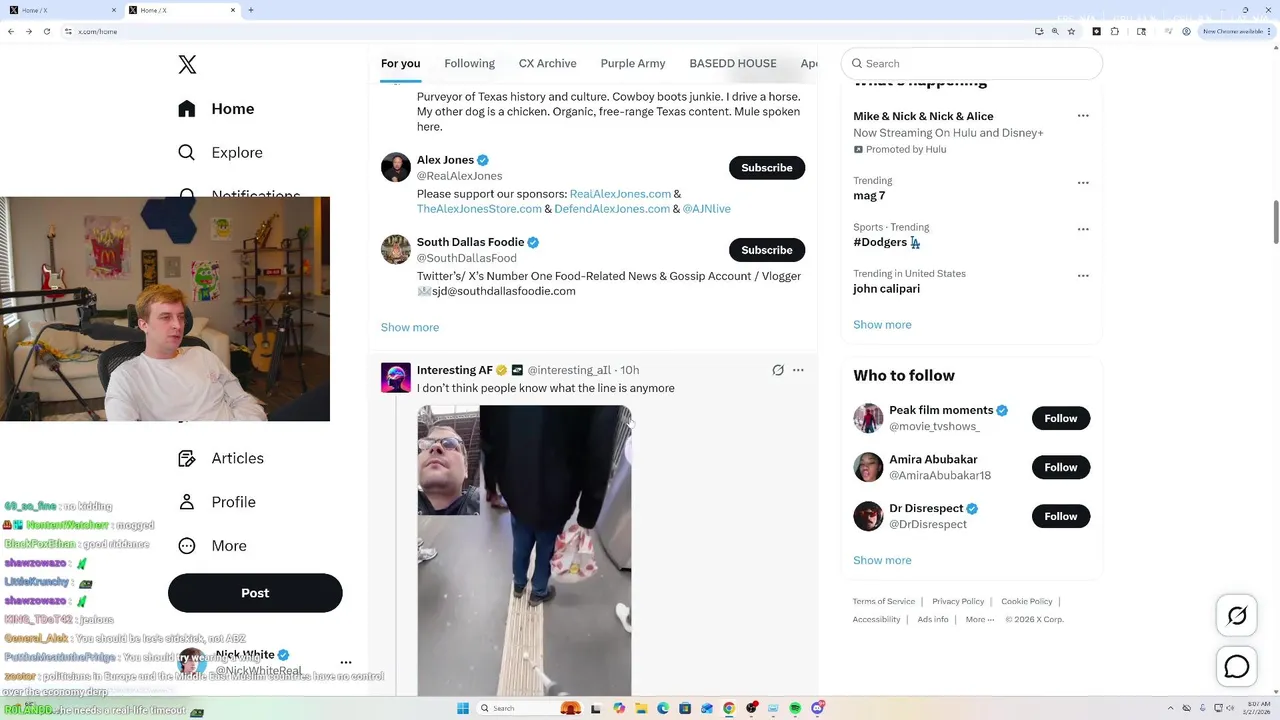Go to Profile in sidebar
Screen dimensions: 1280x720
pos(216,502)
